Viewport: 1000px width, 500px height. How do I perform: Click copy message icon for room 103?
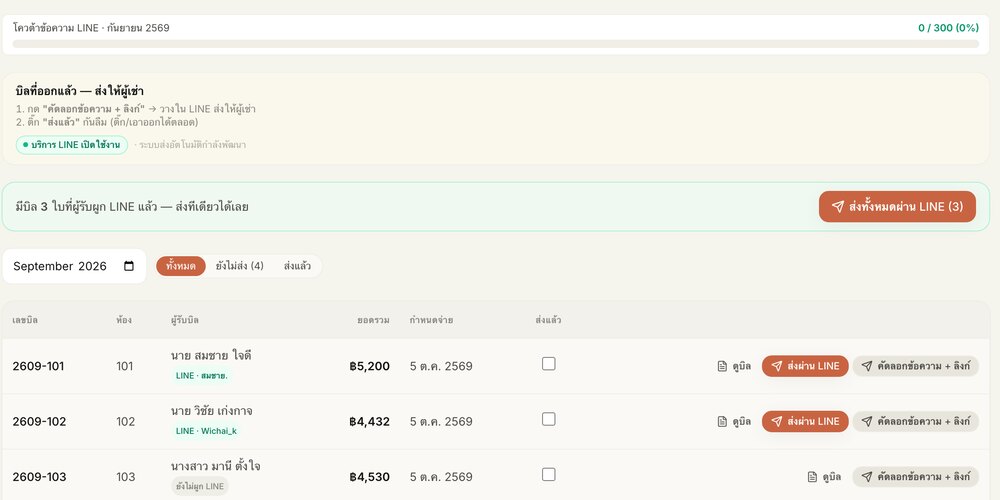867,476
